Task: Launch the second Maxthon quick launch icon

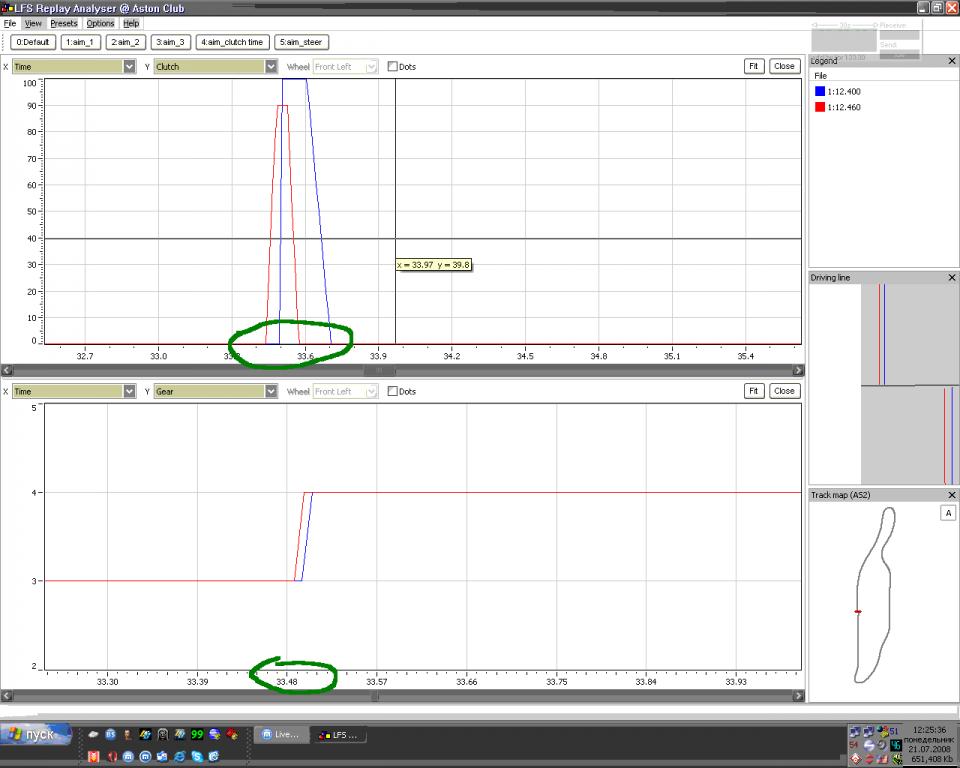Action: pyautogui.click(x=145, y=756)
